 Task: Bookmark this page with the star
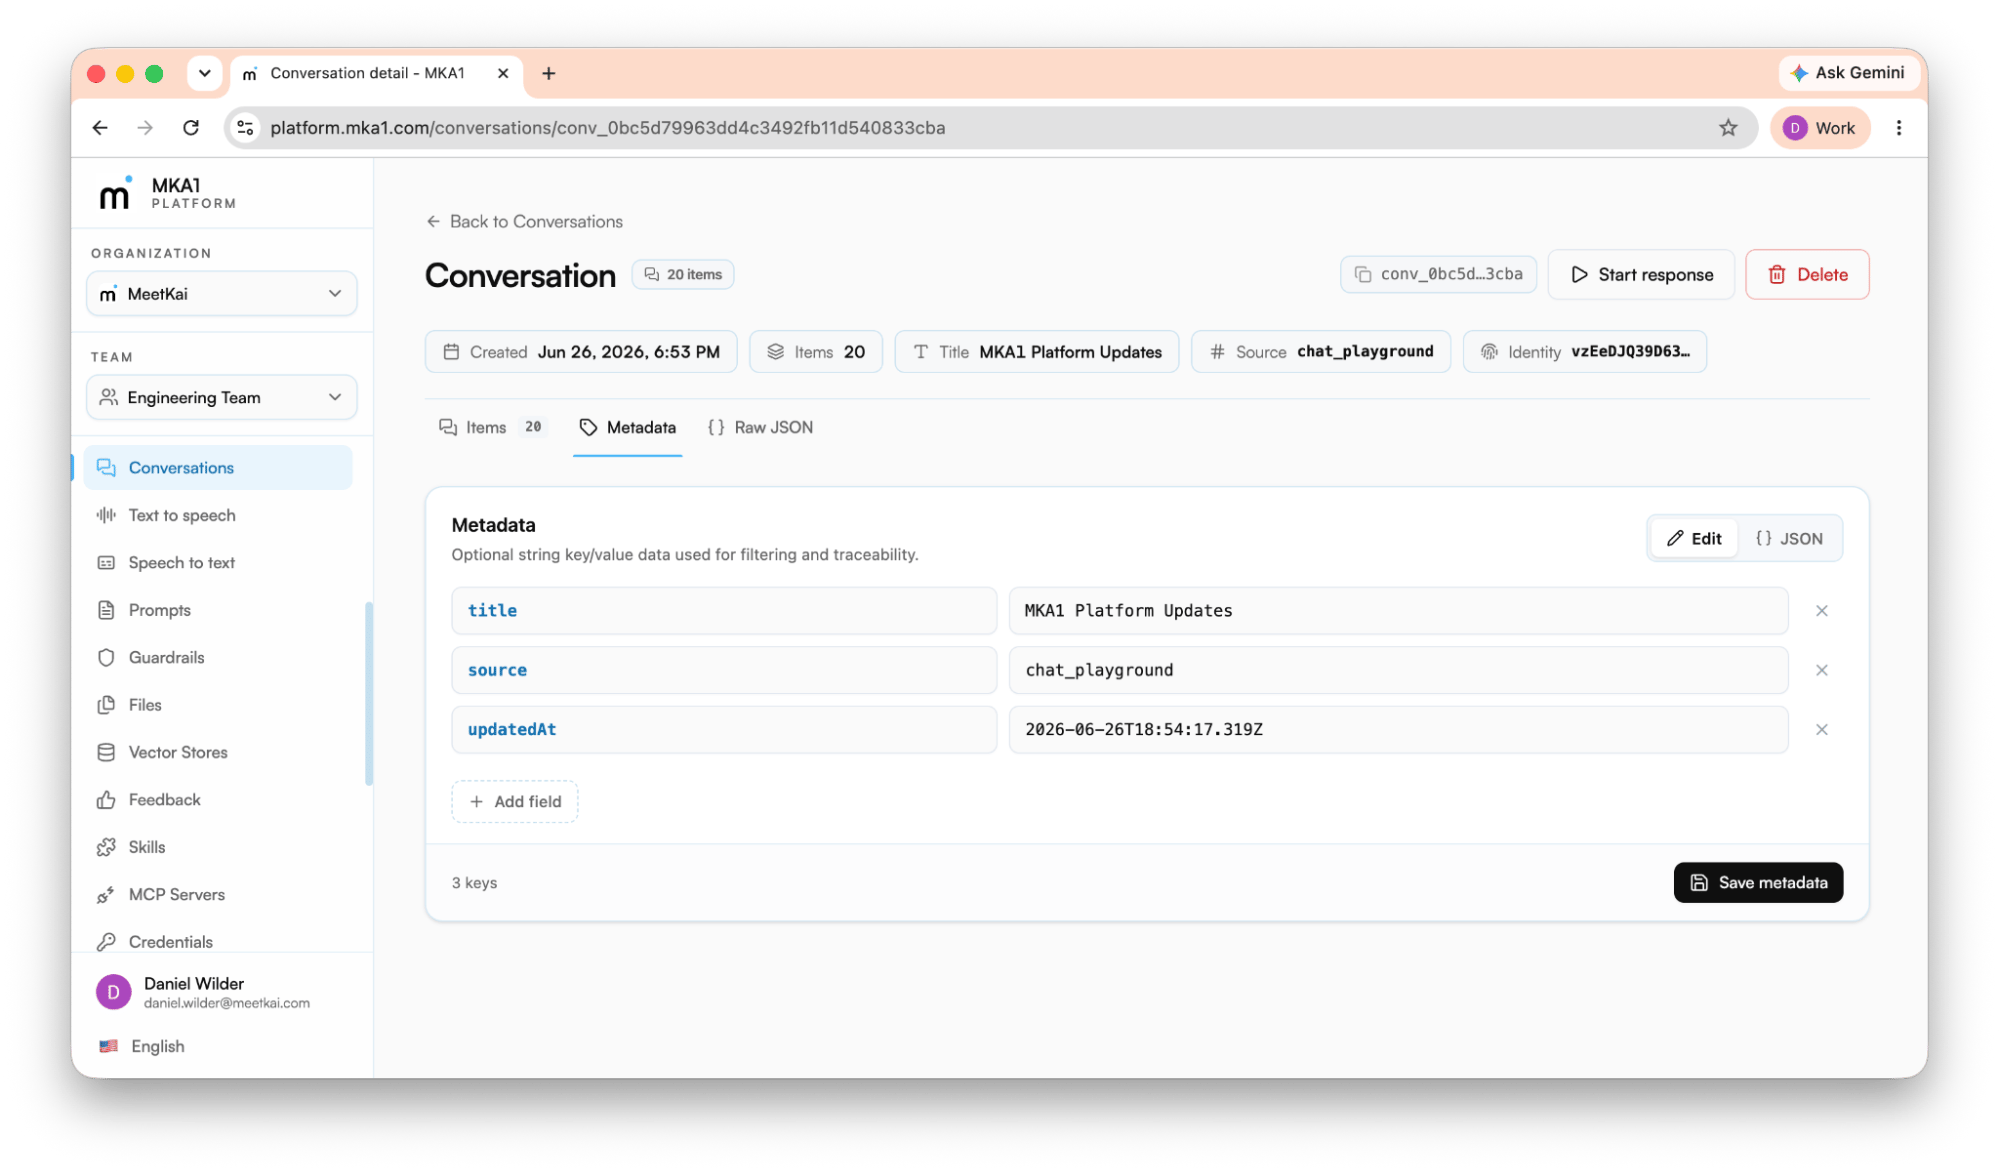coord(1728,128)
